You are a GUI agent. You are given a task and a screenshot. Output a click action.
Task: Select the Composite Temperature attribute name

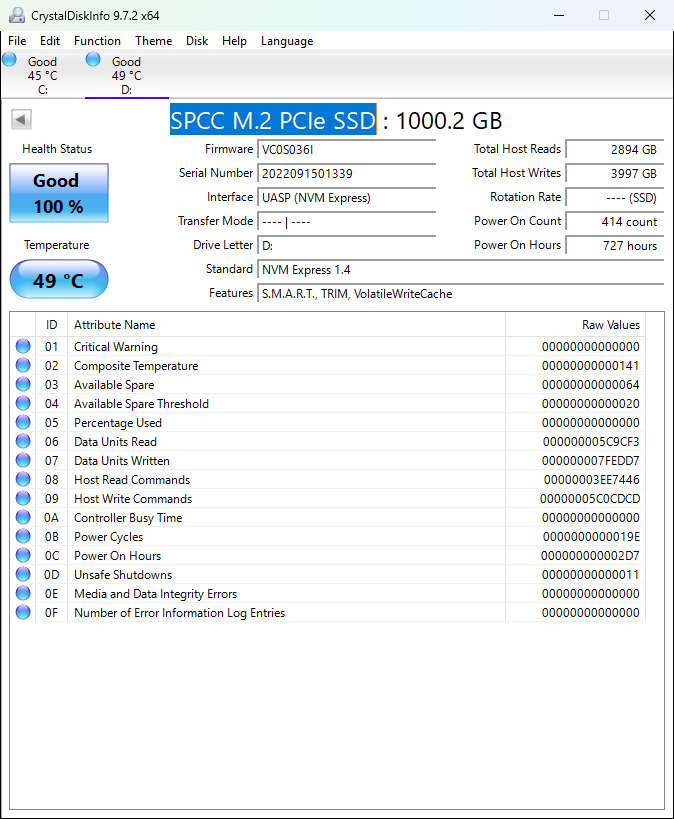pos(136,366)
